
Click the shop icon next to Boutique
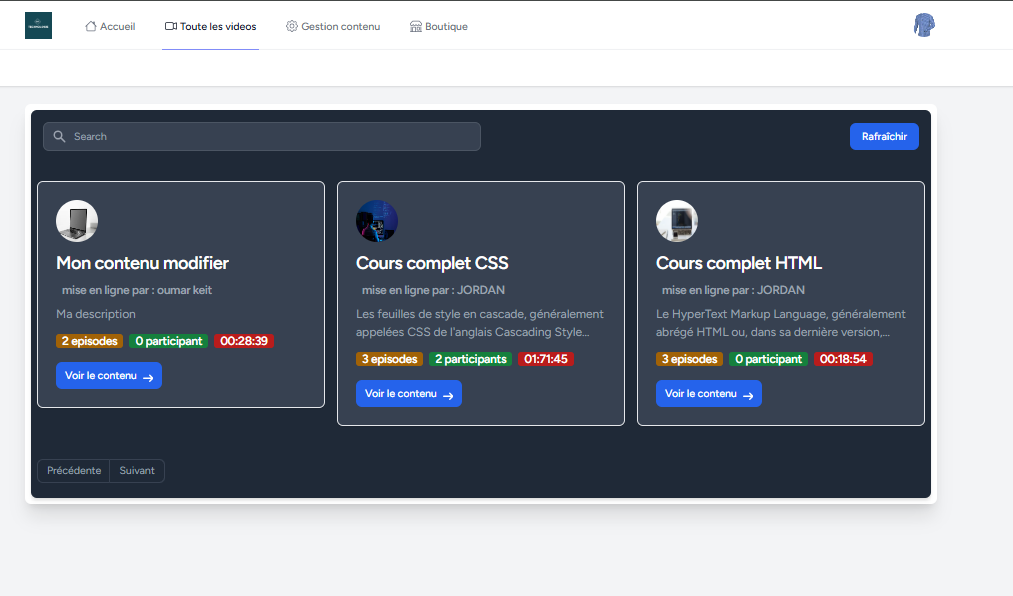point(416,26)
